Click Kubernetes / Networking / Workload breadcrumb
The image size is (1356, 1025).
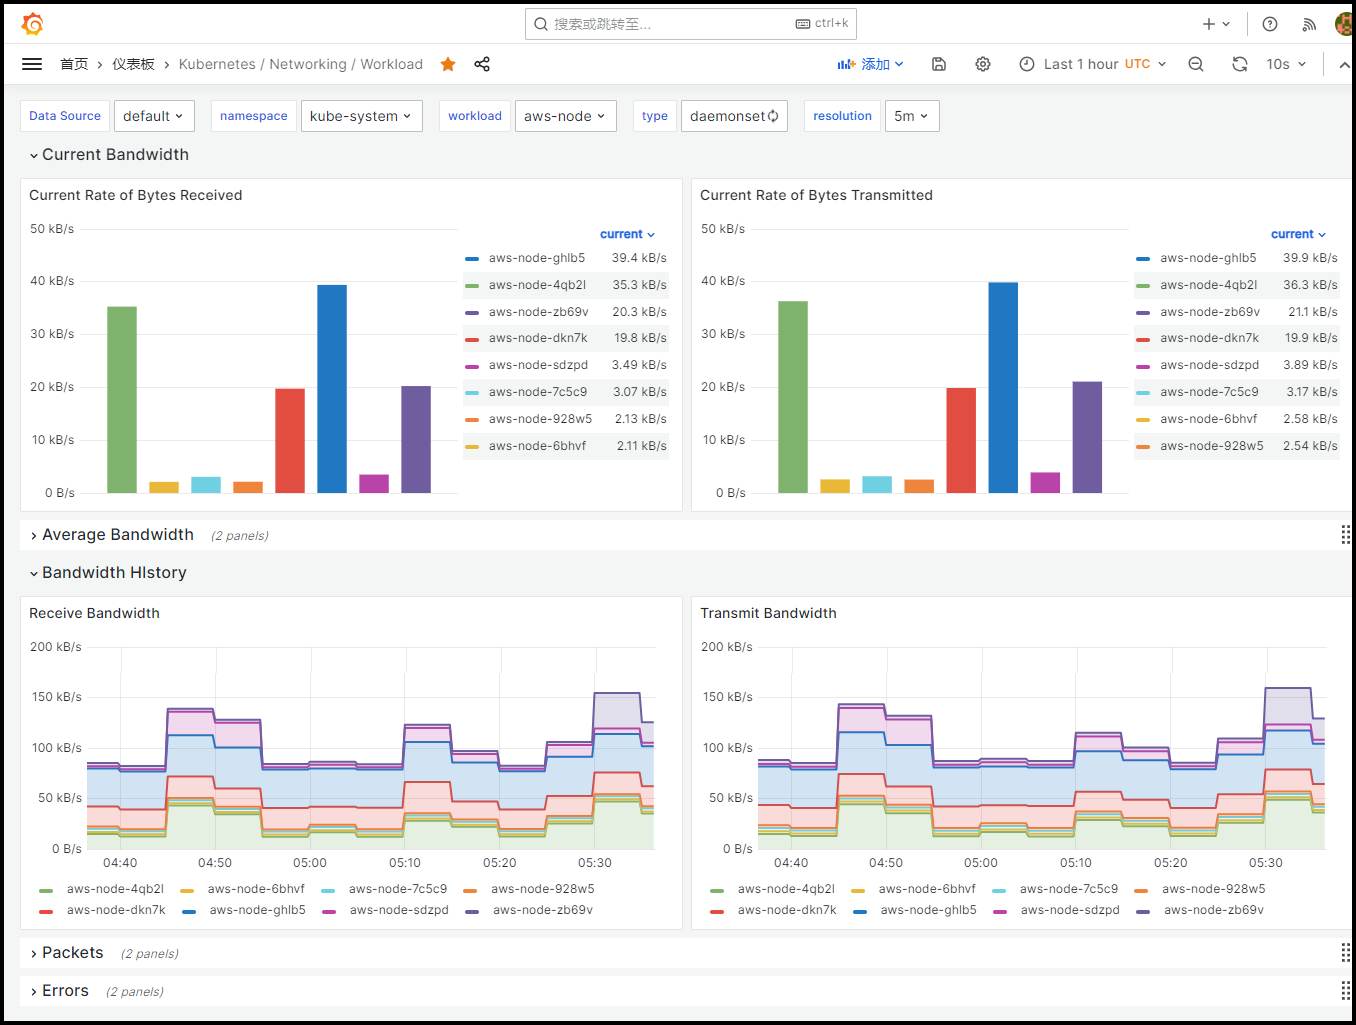pos(300,64)
